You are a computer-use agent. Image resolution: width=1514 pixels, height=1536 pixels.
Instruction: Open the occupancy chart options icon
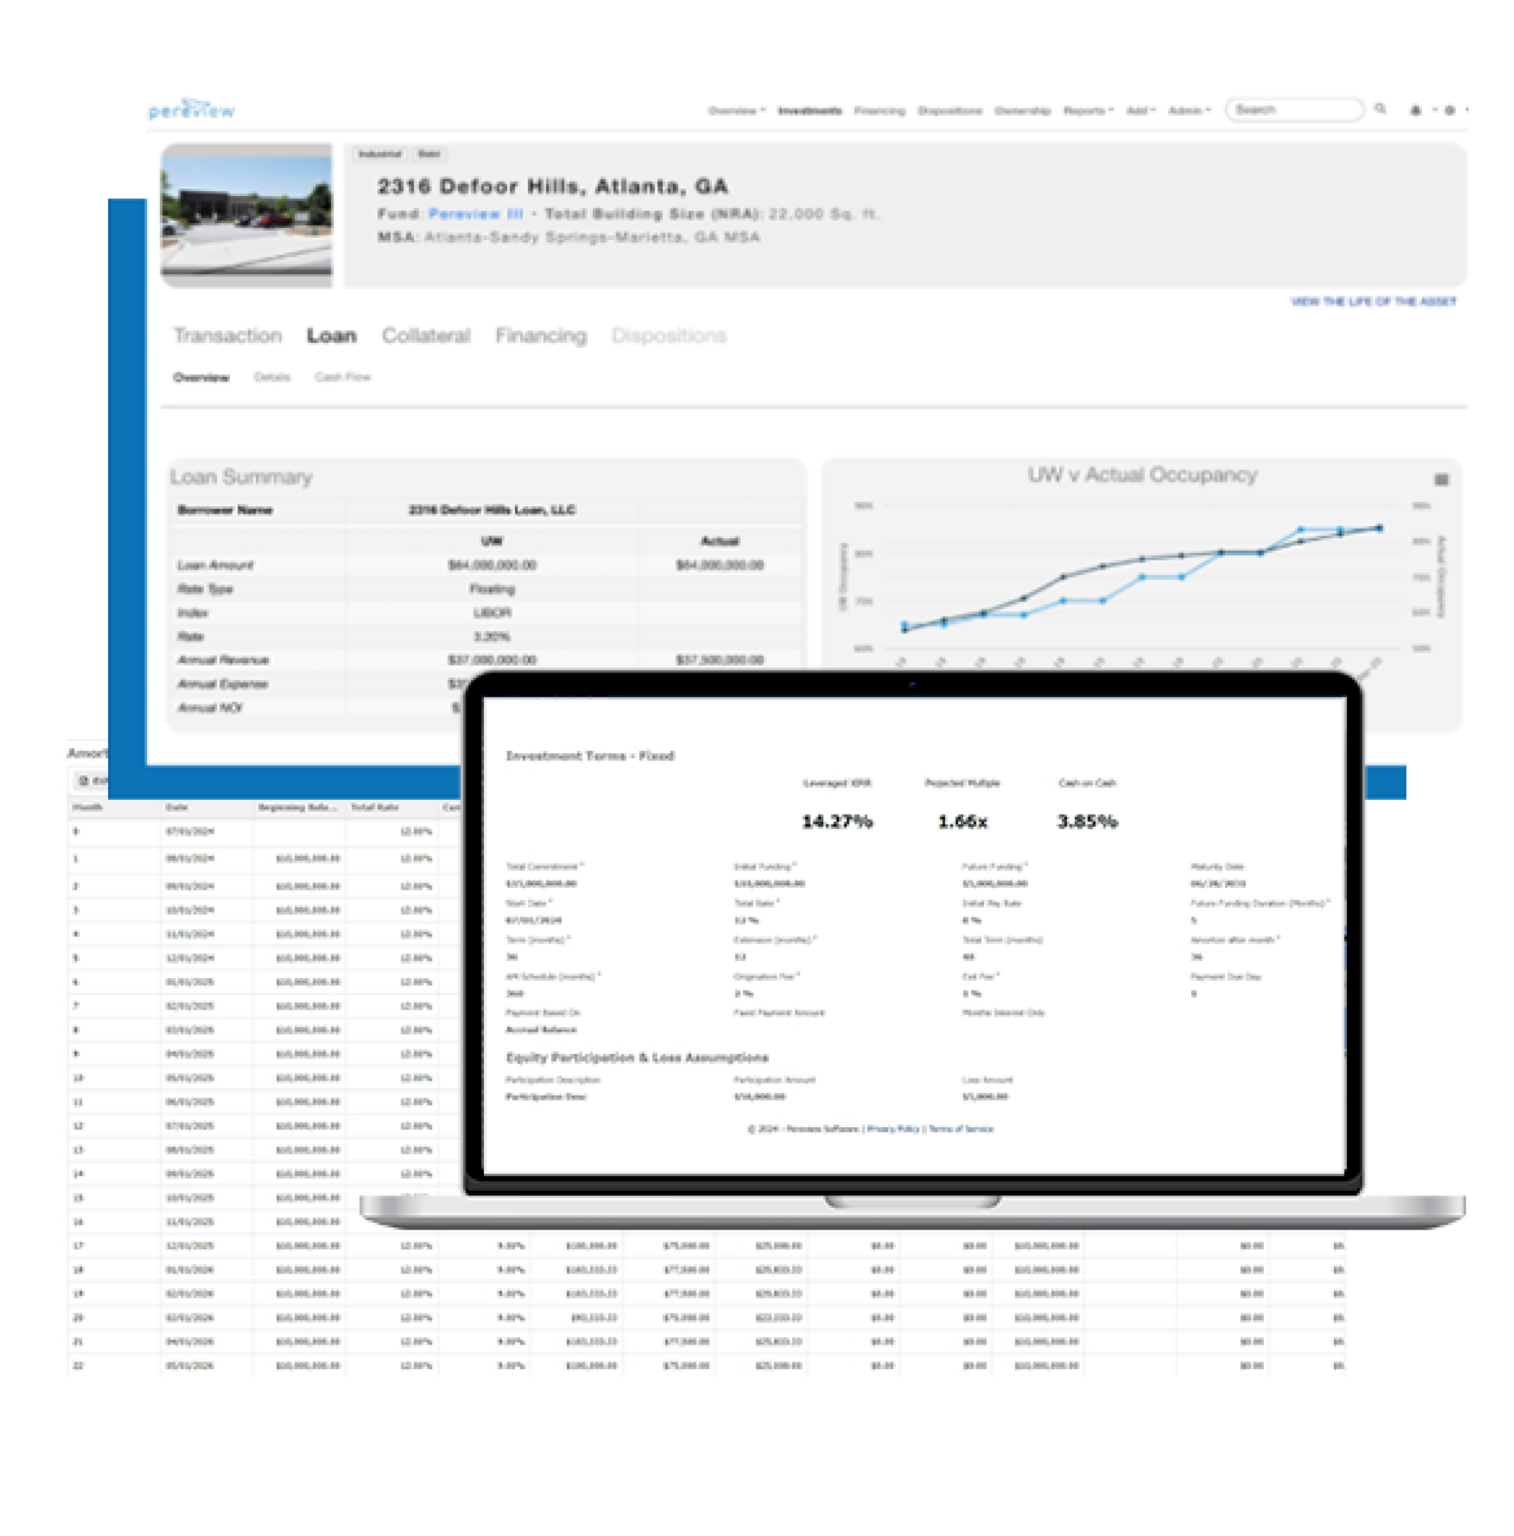(x=1440, y=478)
